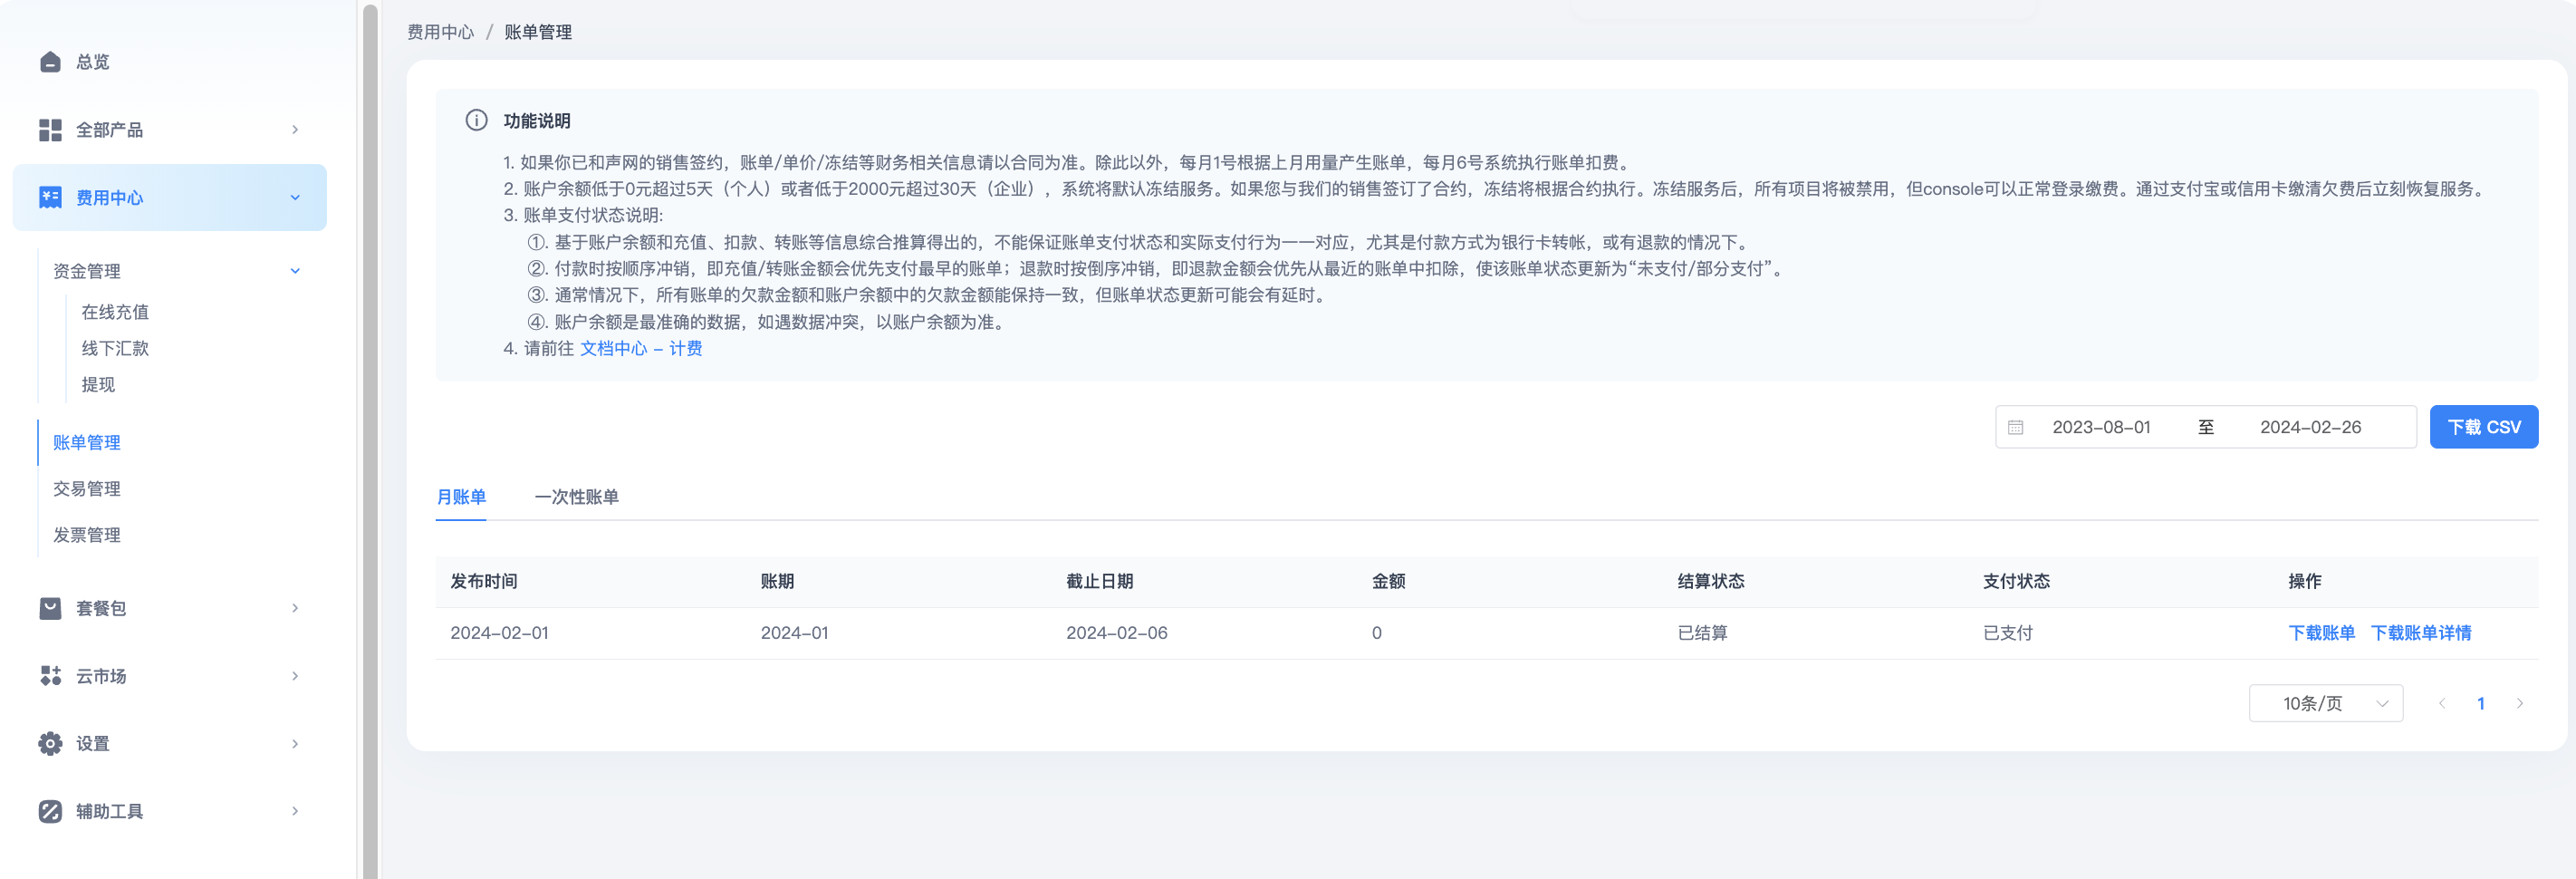Switch to the 一次性账单 tab

click(576, 497)
